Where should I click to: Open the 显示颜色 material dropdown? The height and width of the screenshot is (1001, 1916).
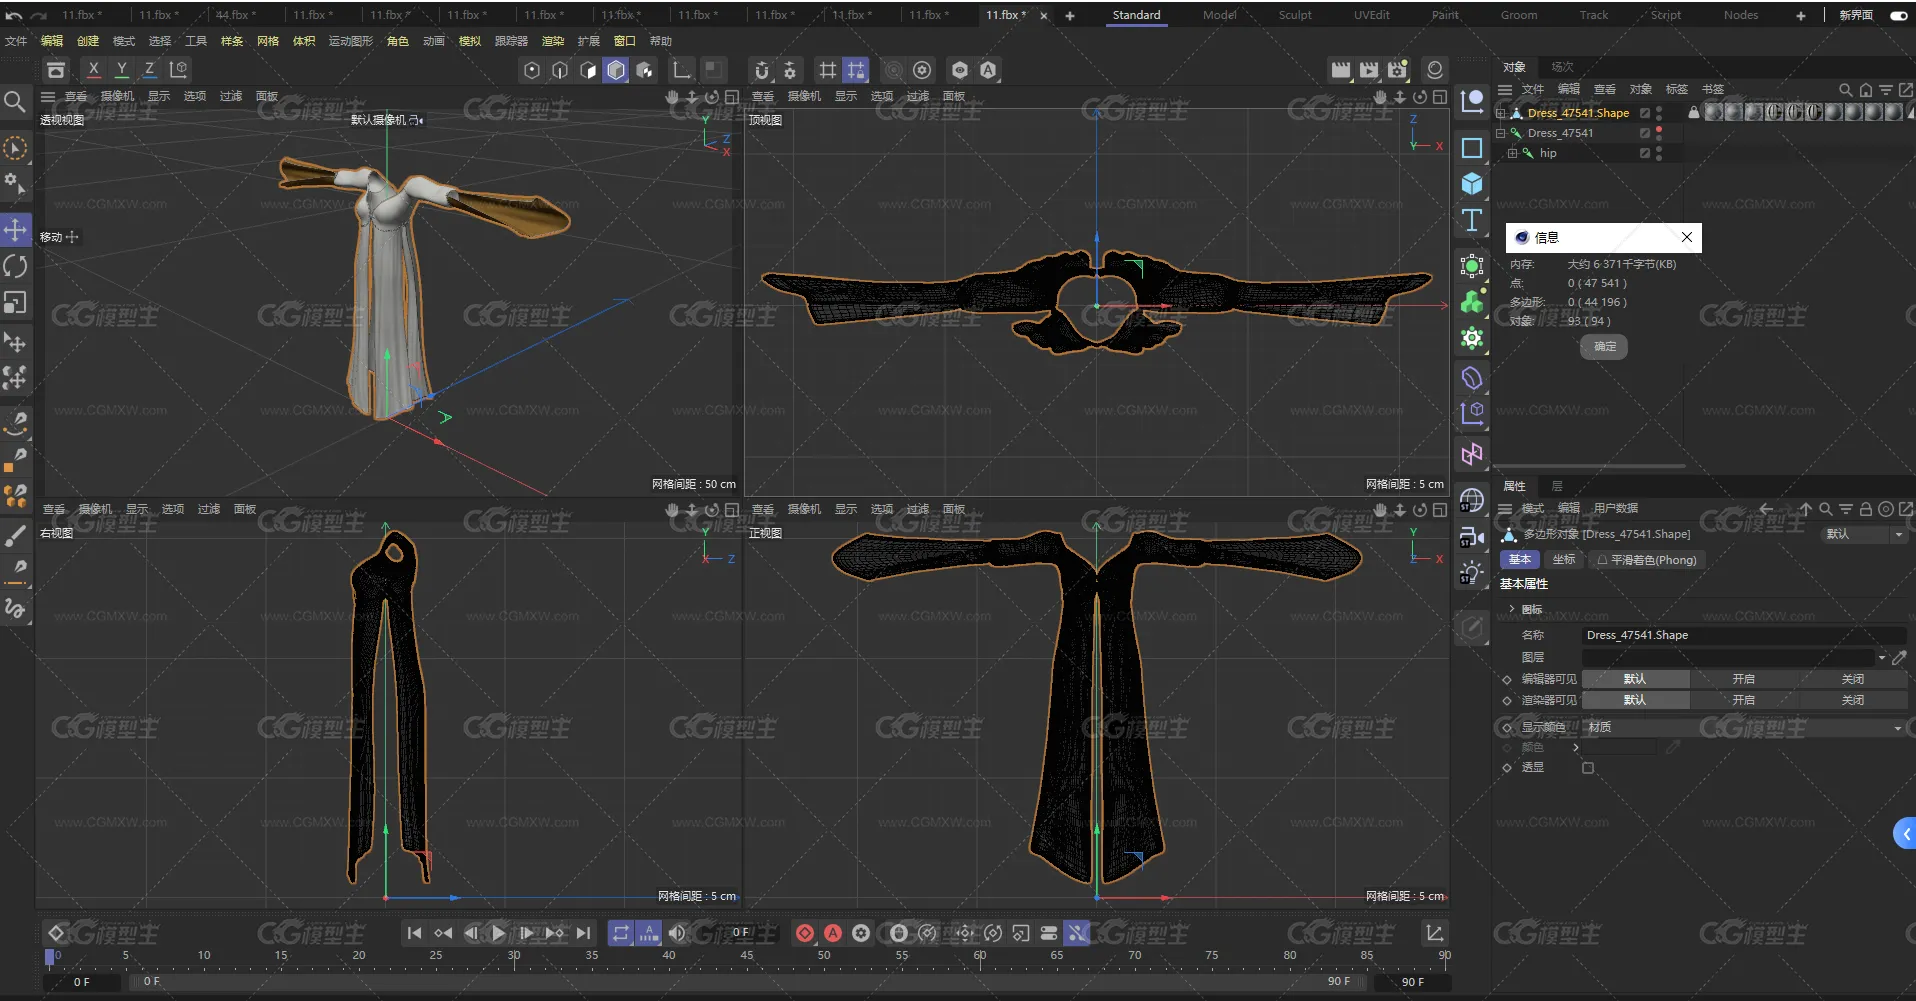click(1744, 728)
